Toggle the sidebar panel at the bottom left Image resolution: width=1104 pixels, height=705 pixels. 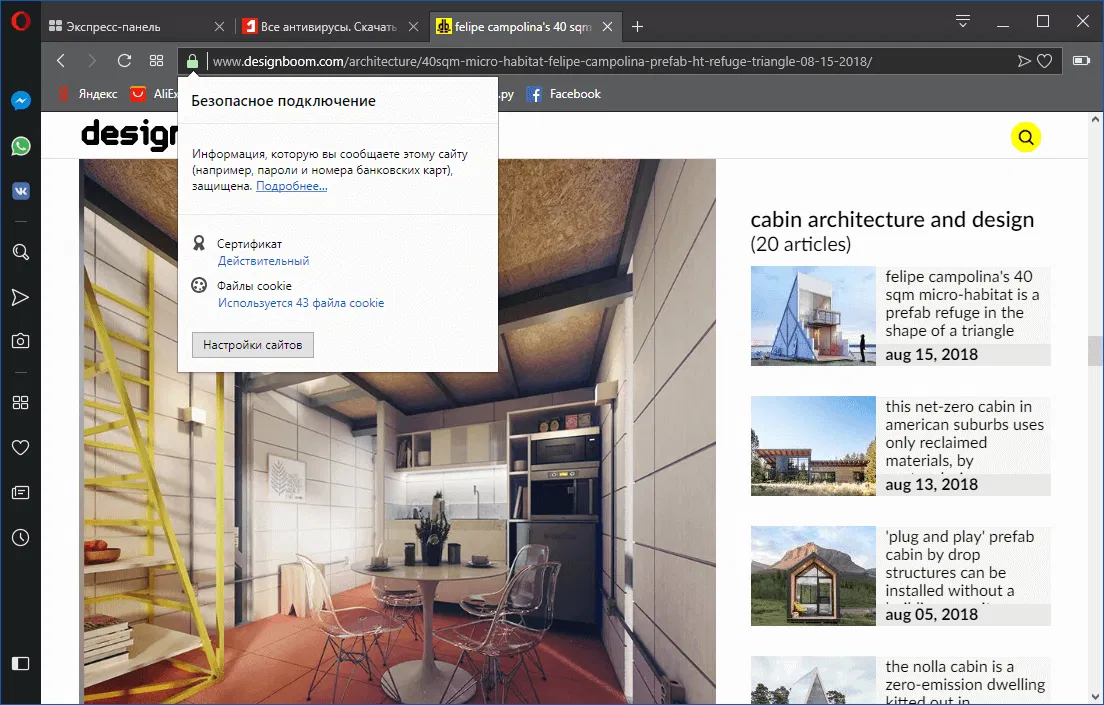(20, 663)
